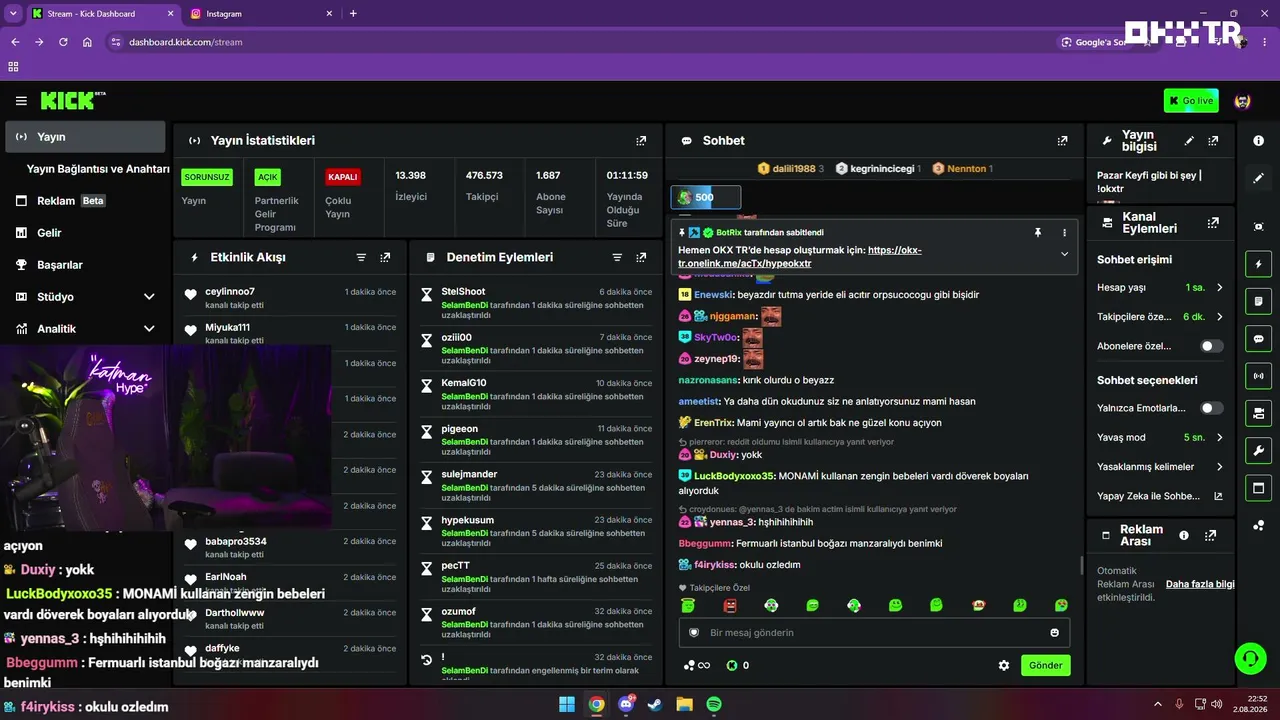Click the Chrome address bar
The width and height of the screenshot is (1280, 720).
pyautogui.click(x=580, y=42)
